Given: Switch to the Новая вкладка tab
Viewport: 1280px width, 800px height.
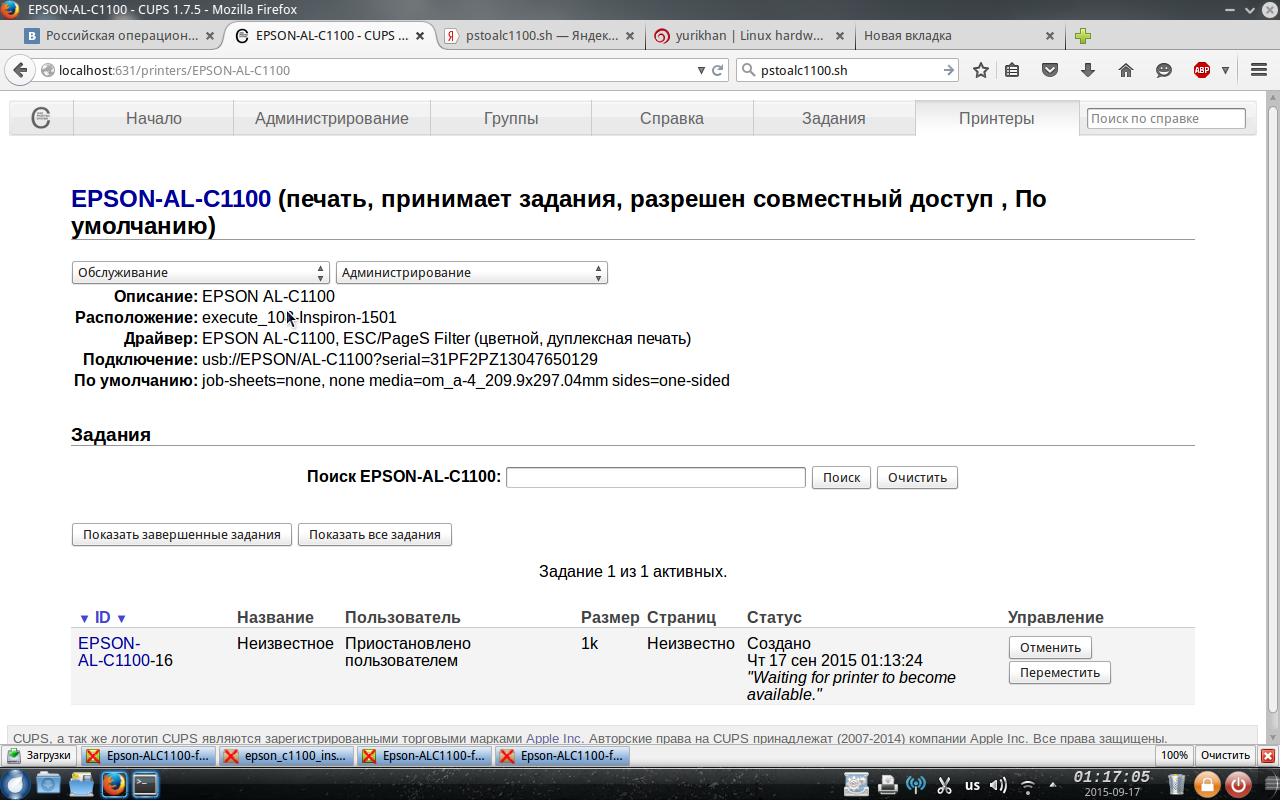Looking at the screenshot, I should pyautogui.click(x=958, y=36).
